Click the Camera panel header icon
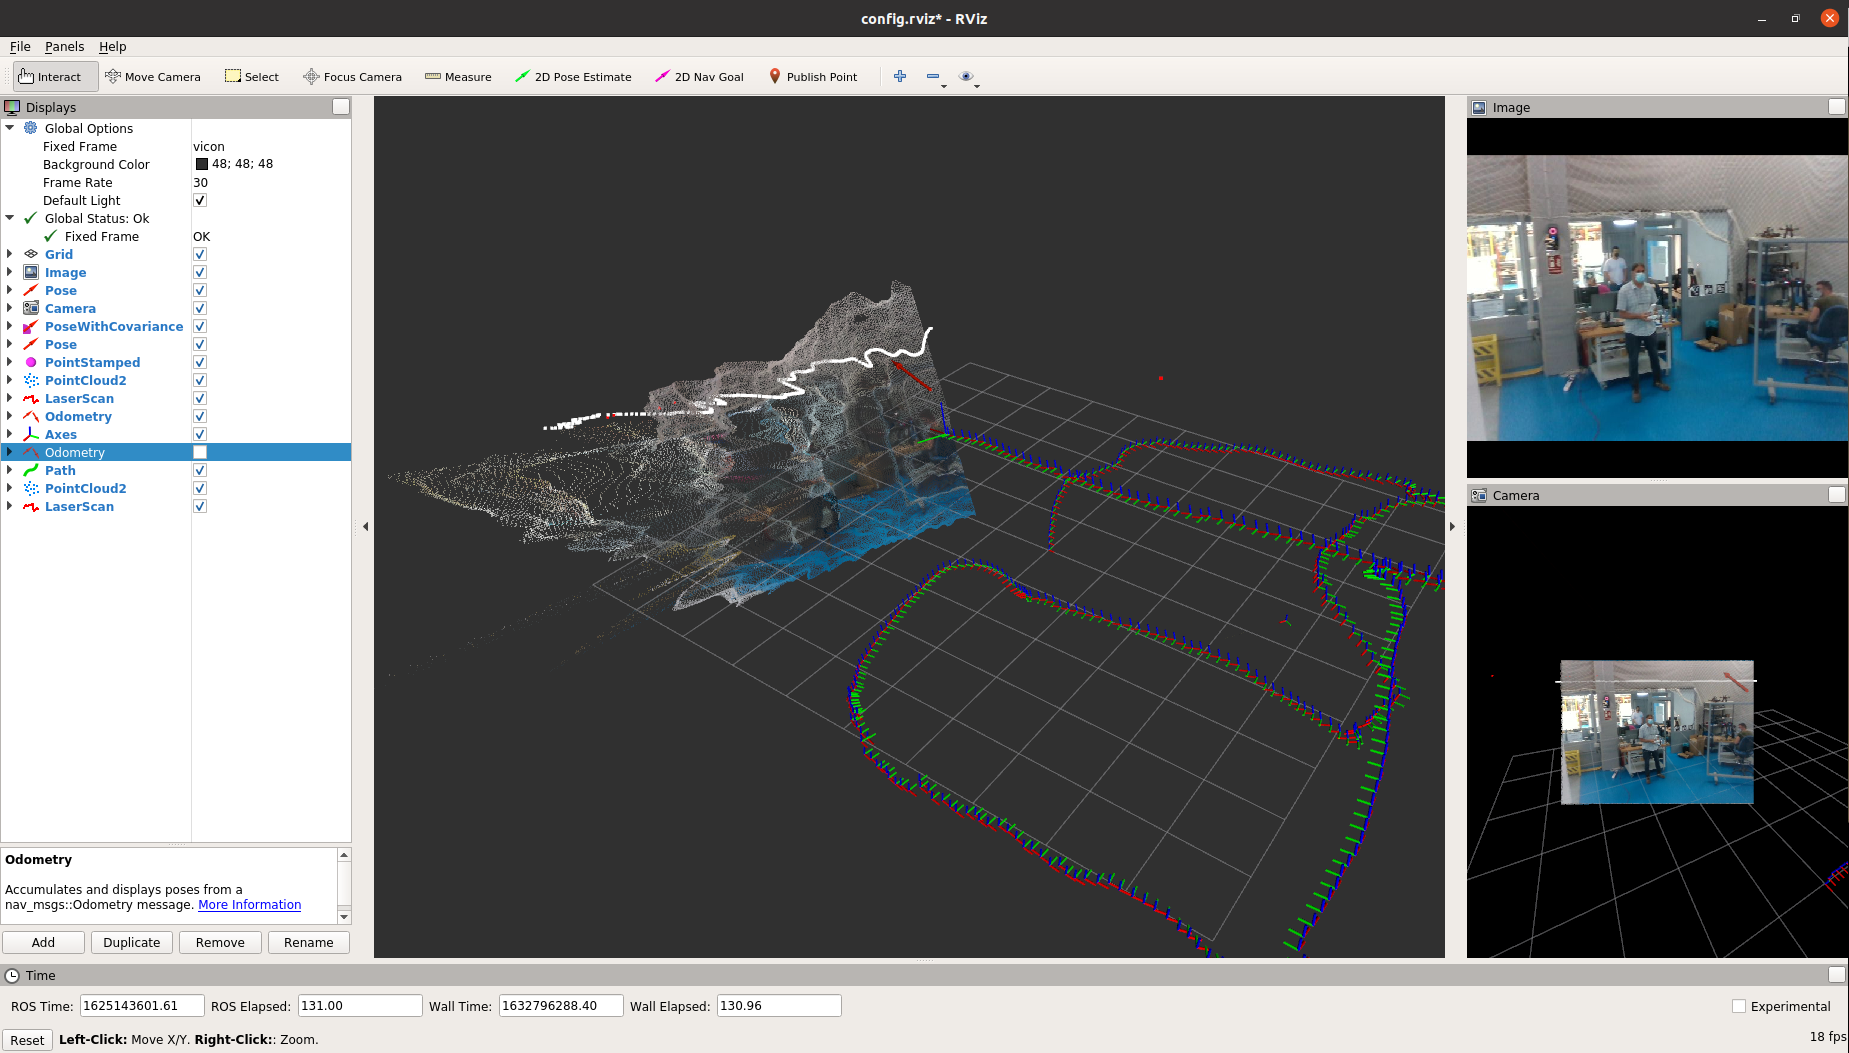The height and width of the screenshot is (1053, 1849). click(1479, 495)
